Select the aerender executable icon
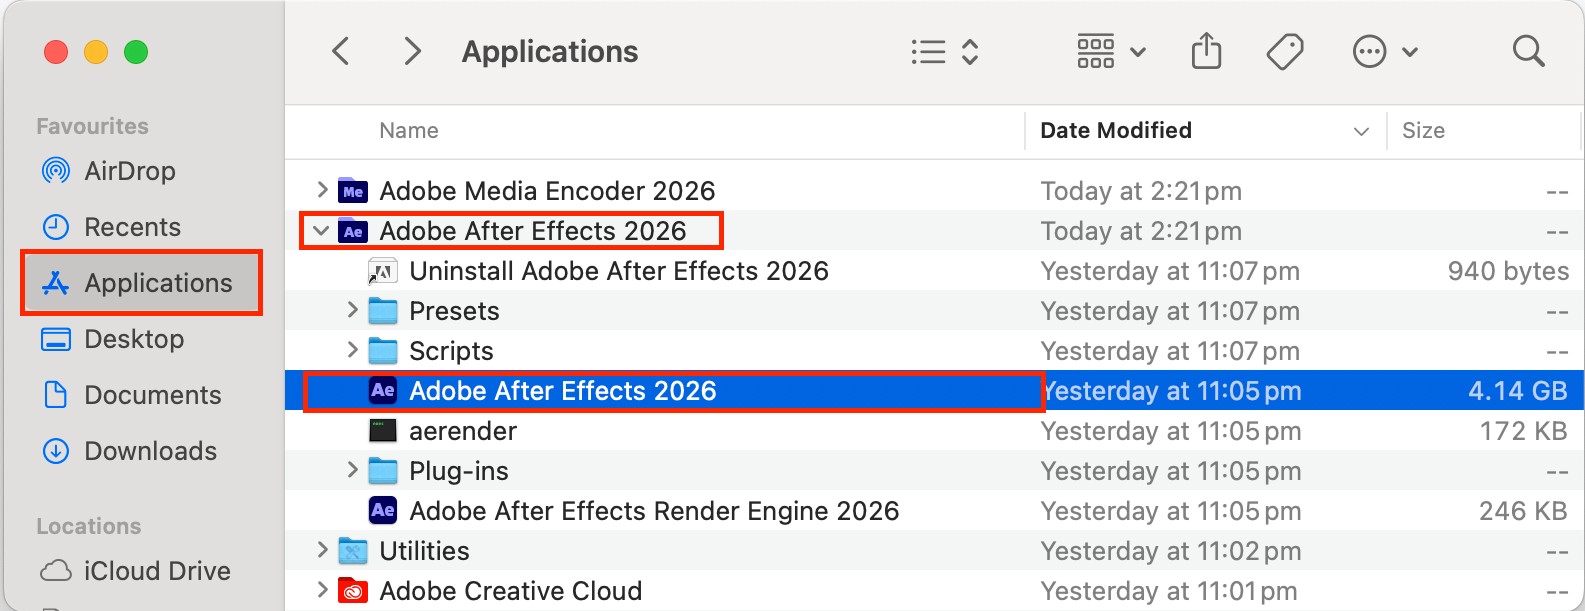This screenshot has width=1585, height=611. pyautogui.click(x=383, y=430)
